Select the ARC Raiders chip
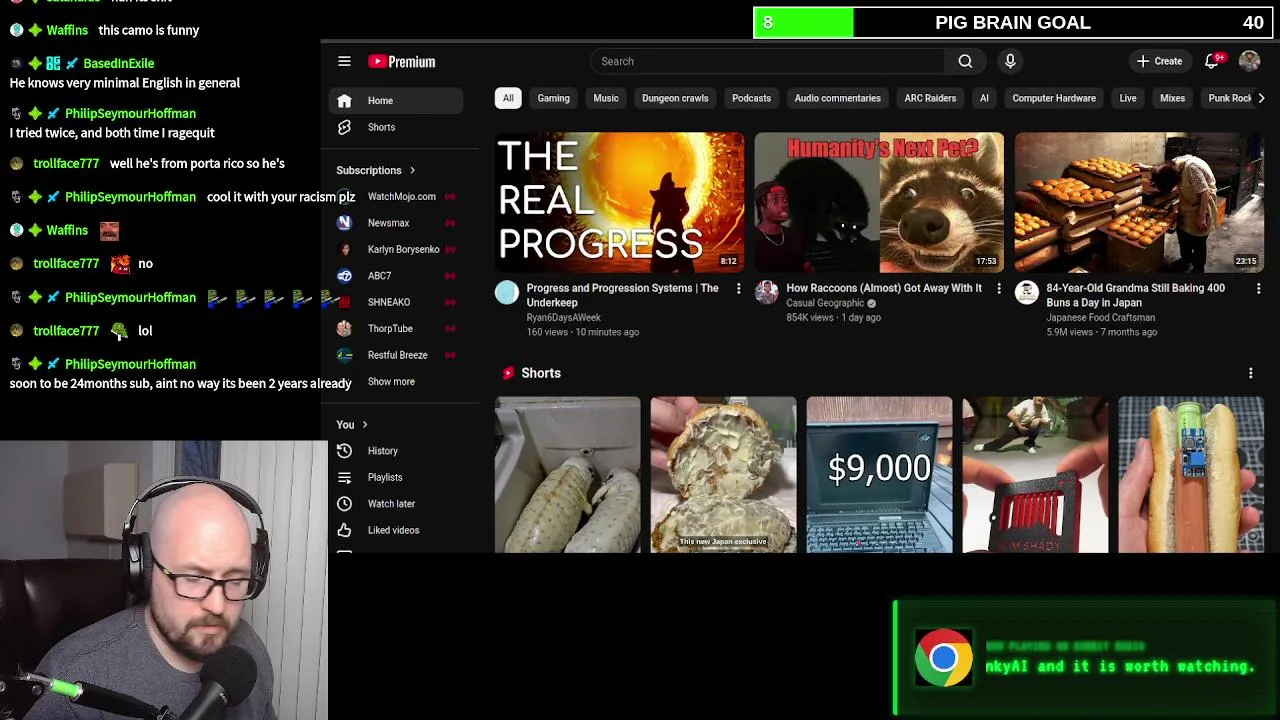 [x=930, y=98]
